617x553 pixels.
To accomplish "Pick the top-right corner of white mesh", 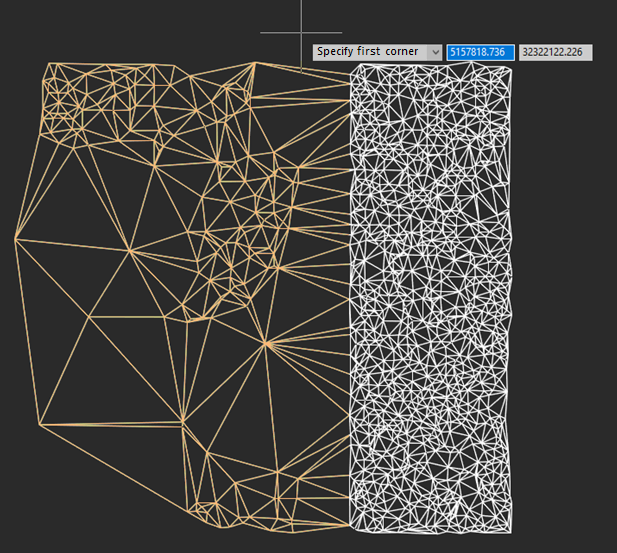I will tap(513, 67).
